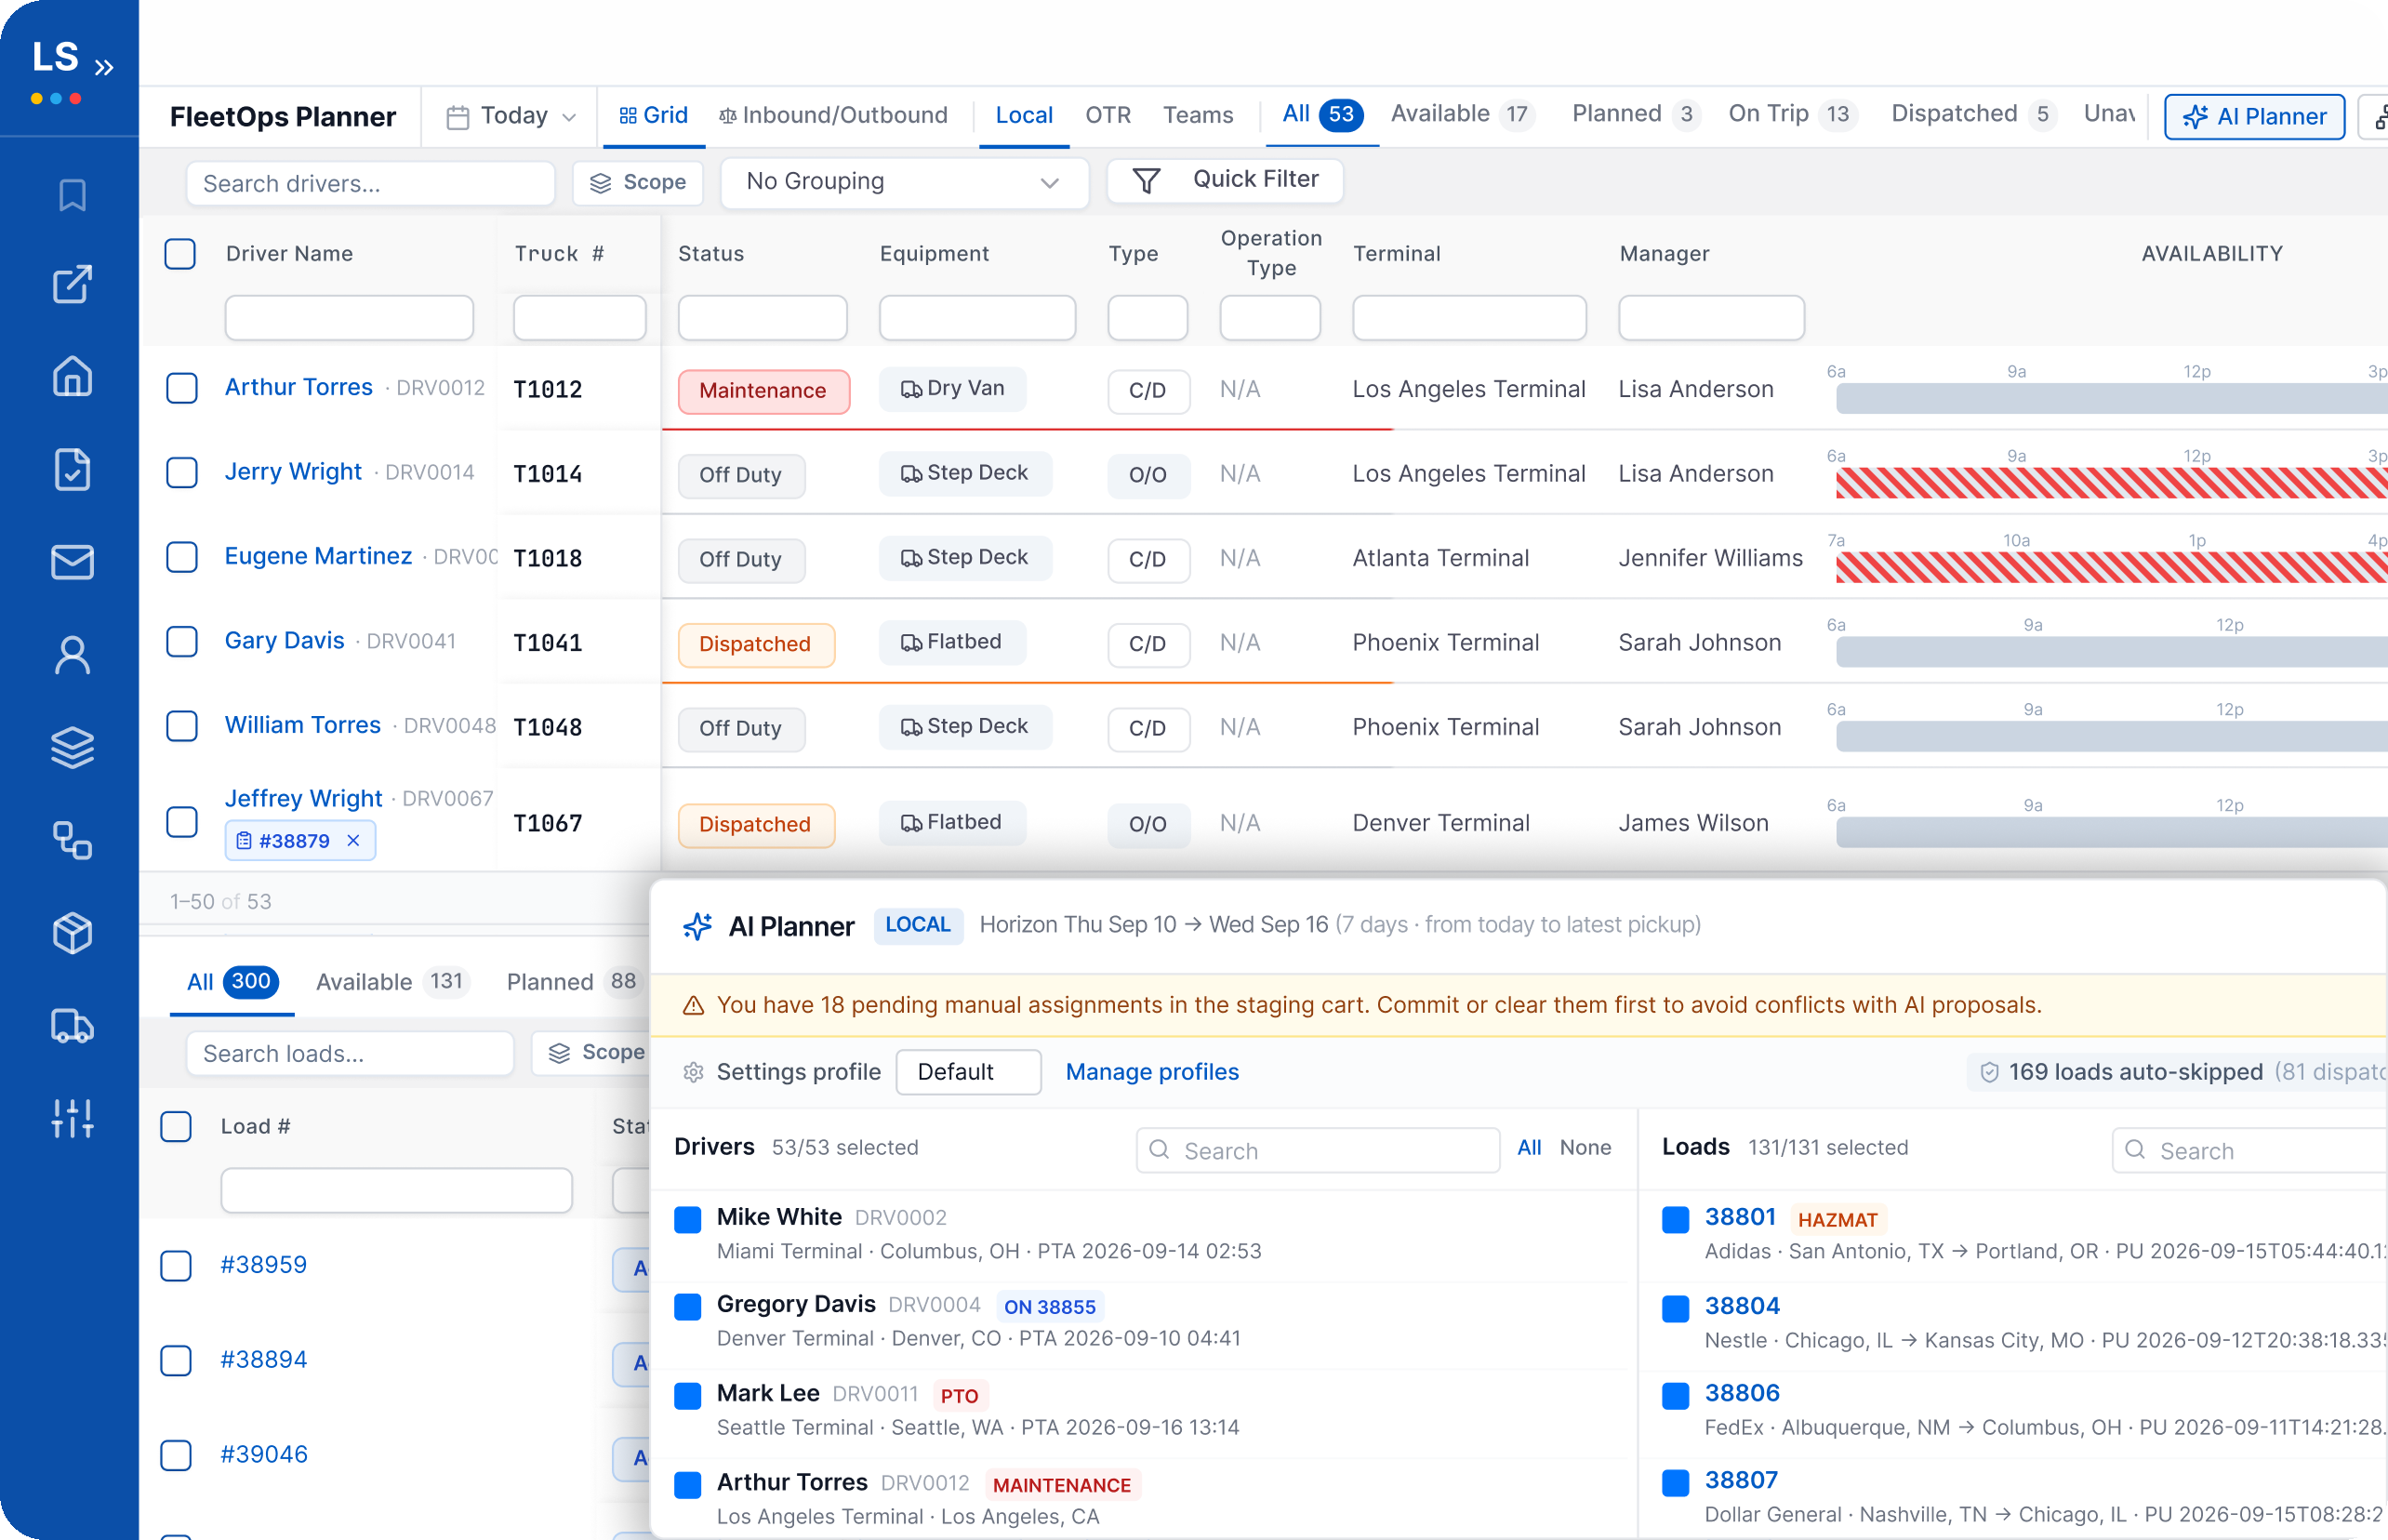Uncheck load 38801 in AI Planner
2388x1540 pixels.
1675,1219
